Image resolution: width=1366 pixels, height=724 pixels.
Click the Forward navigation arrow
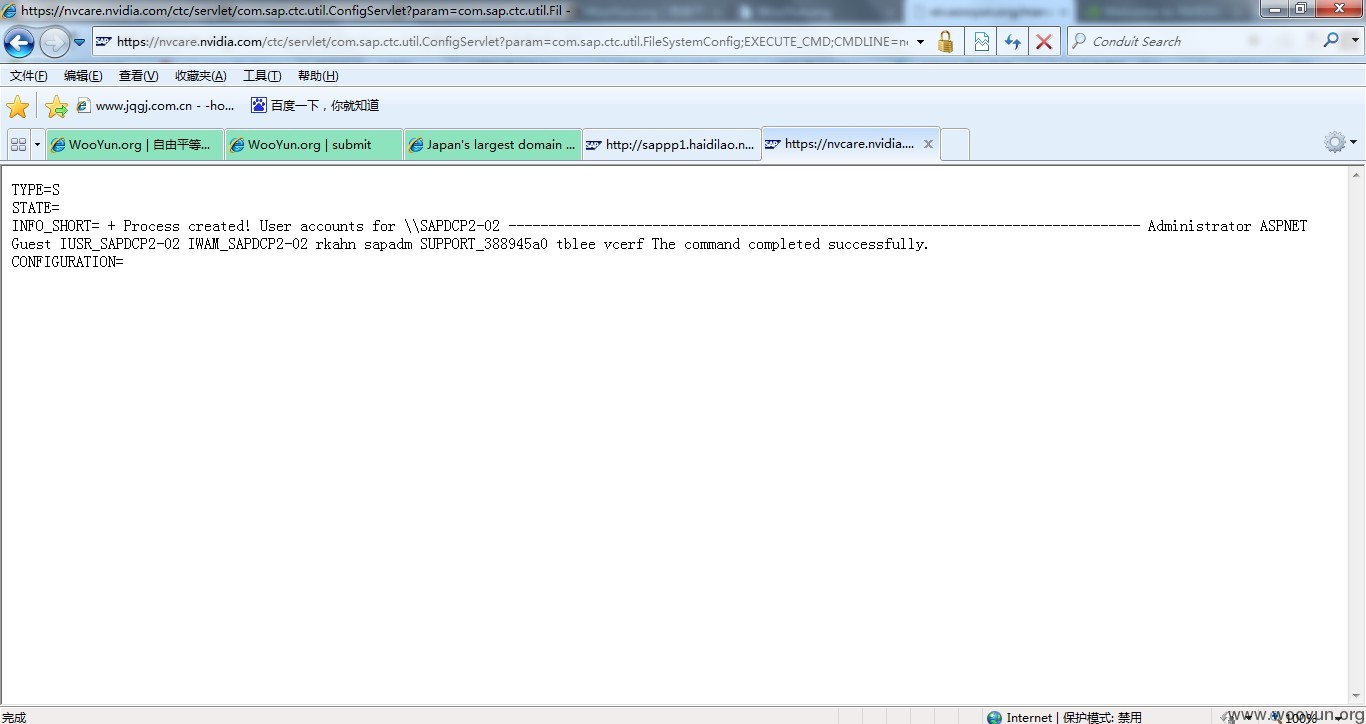pos(54,42)
